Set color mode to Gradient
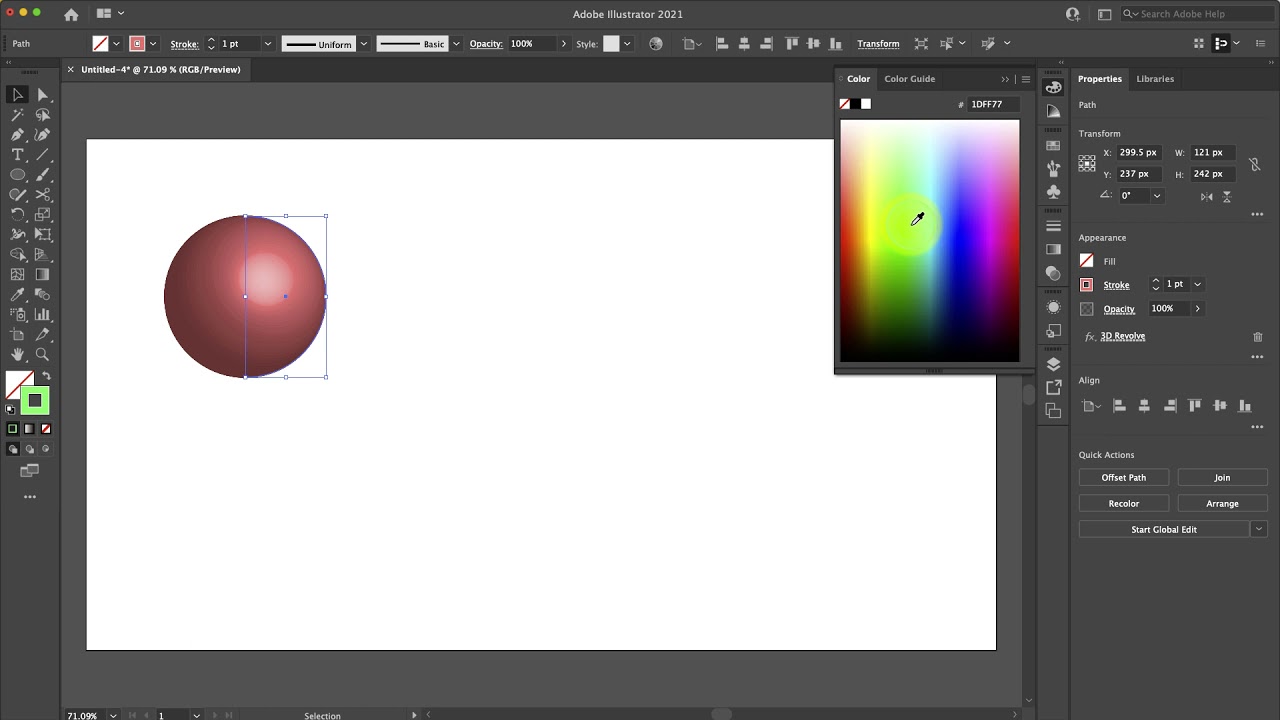 29,429
